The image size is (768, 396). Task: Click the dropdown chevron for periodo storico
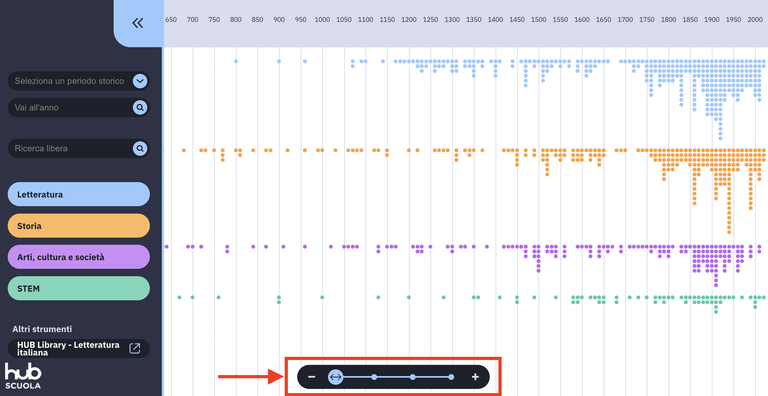140,81
